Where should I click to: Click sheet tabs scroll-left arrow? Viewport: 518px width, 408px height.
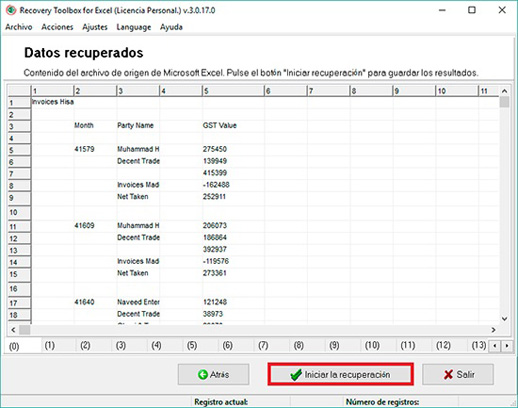495,346
